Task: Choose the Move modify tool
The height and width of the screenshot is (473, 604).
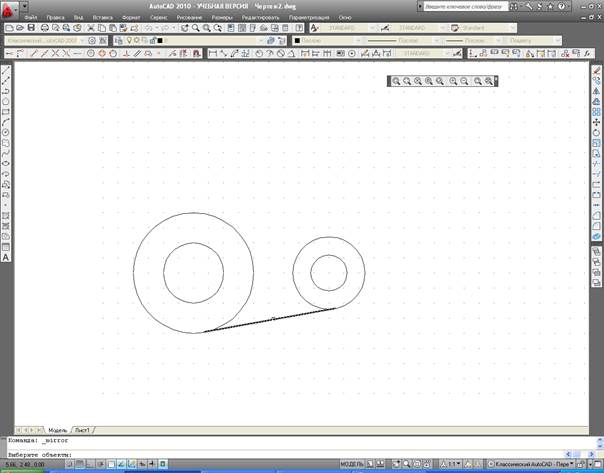Action: click(x=596, y=122)
